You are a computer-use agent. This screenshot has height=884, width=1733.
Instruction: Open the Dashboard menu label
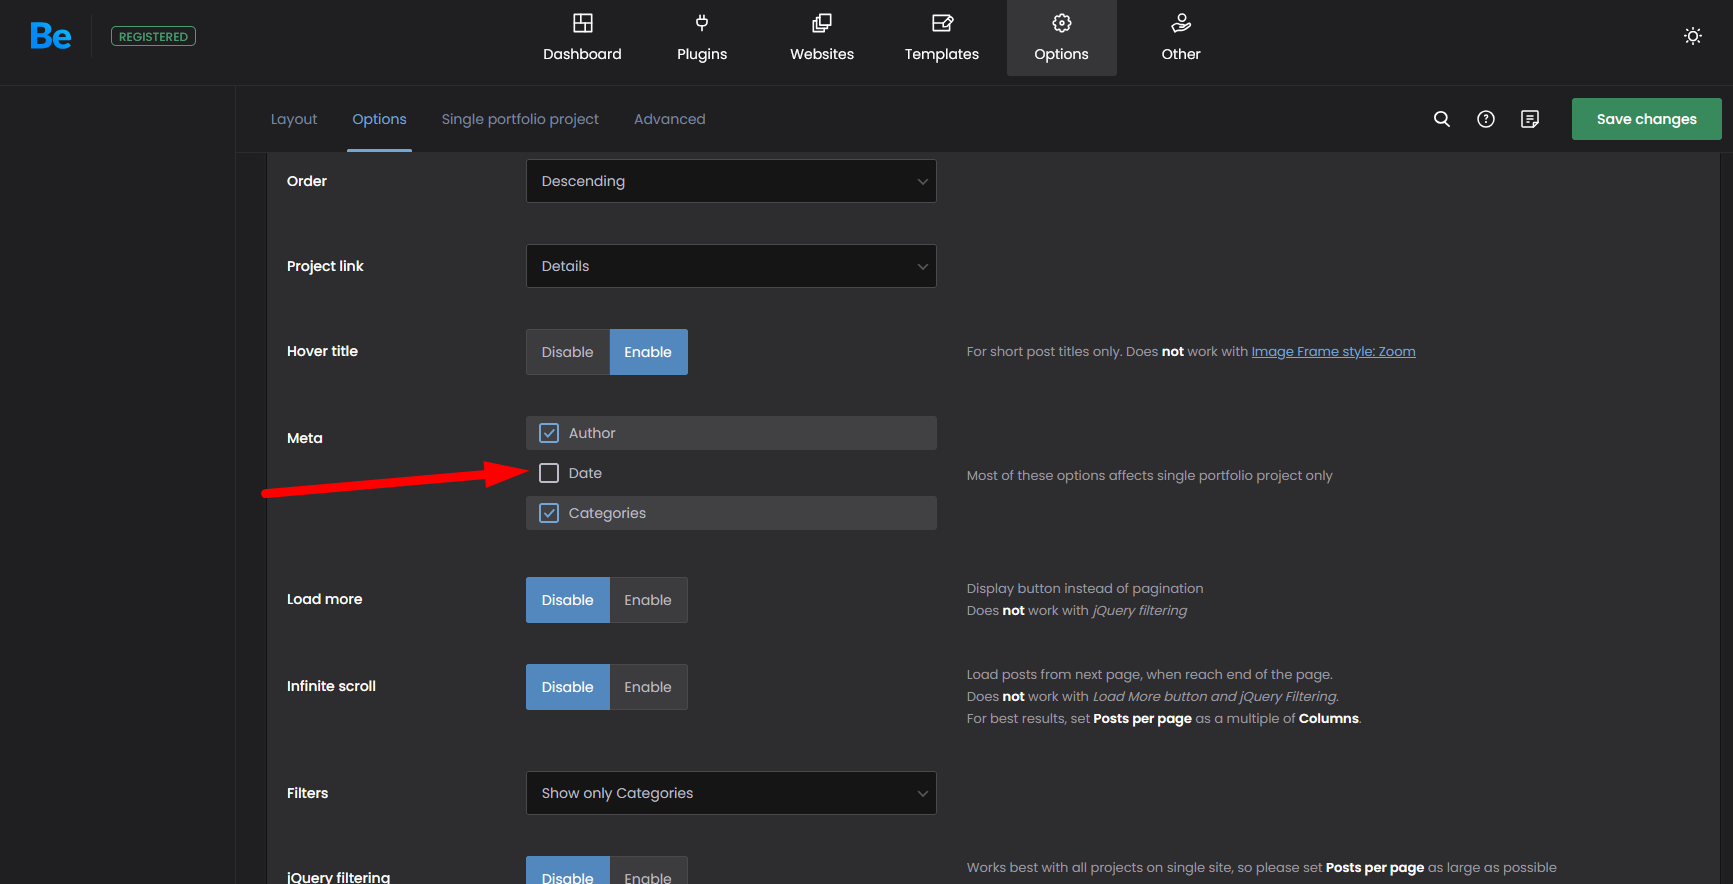582,54
